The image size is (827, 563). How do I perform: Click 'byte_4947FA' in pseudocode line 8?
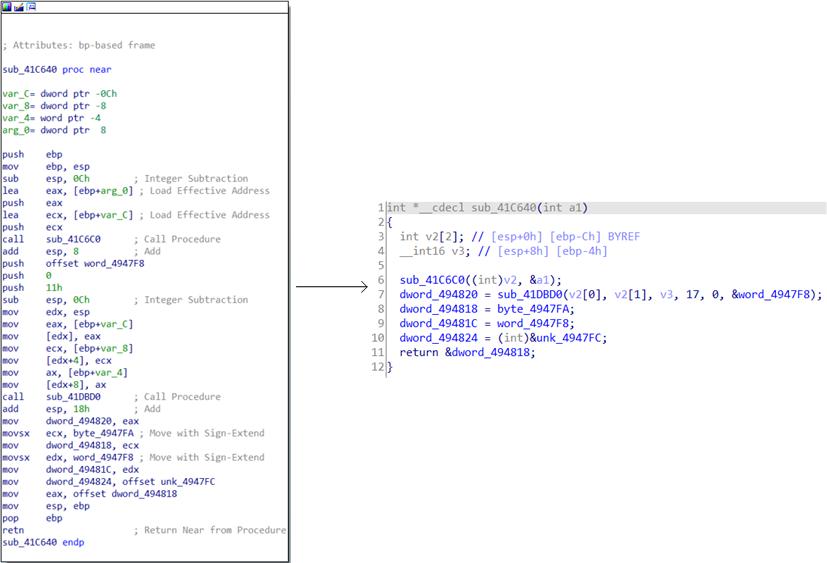(x=533, y=309)
